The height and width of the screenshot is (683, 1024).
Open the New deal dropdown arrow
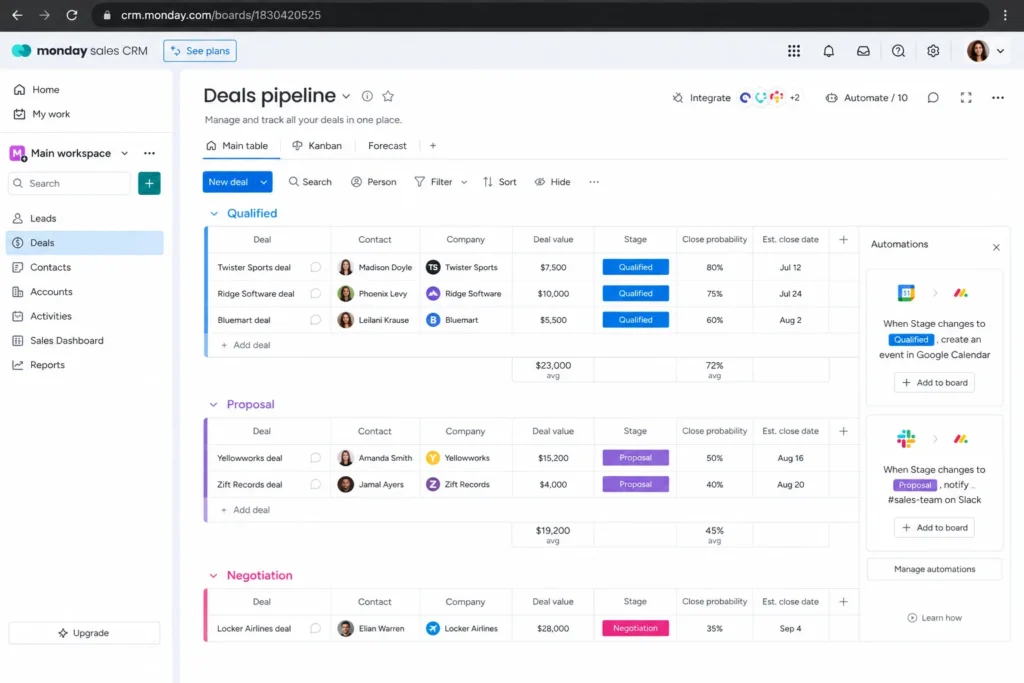coord(263,182)
